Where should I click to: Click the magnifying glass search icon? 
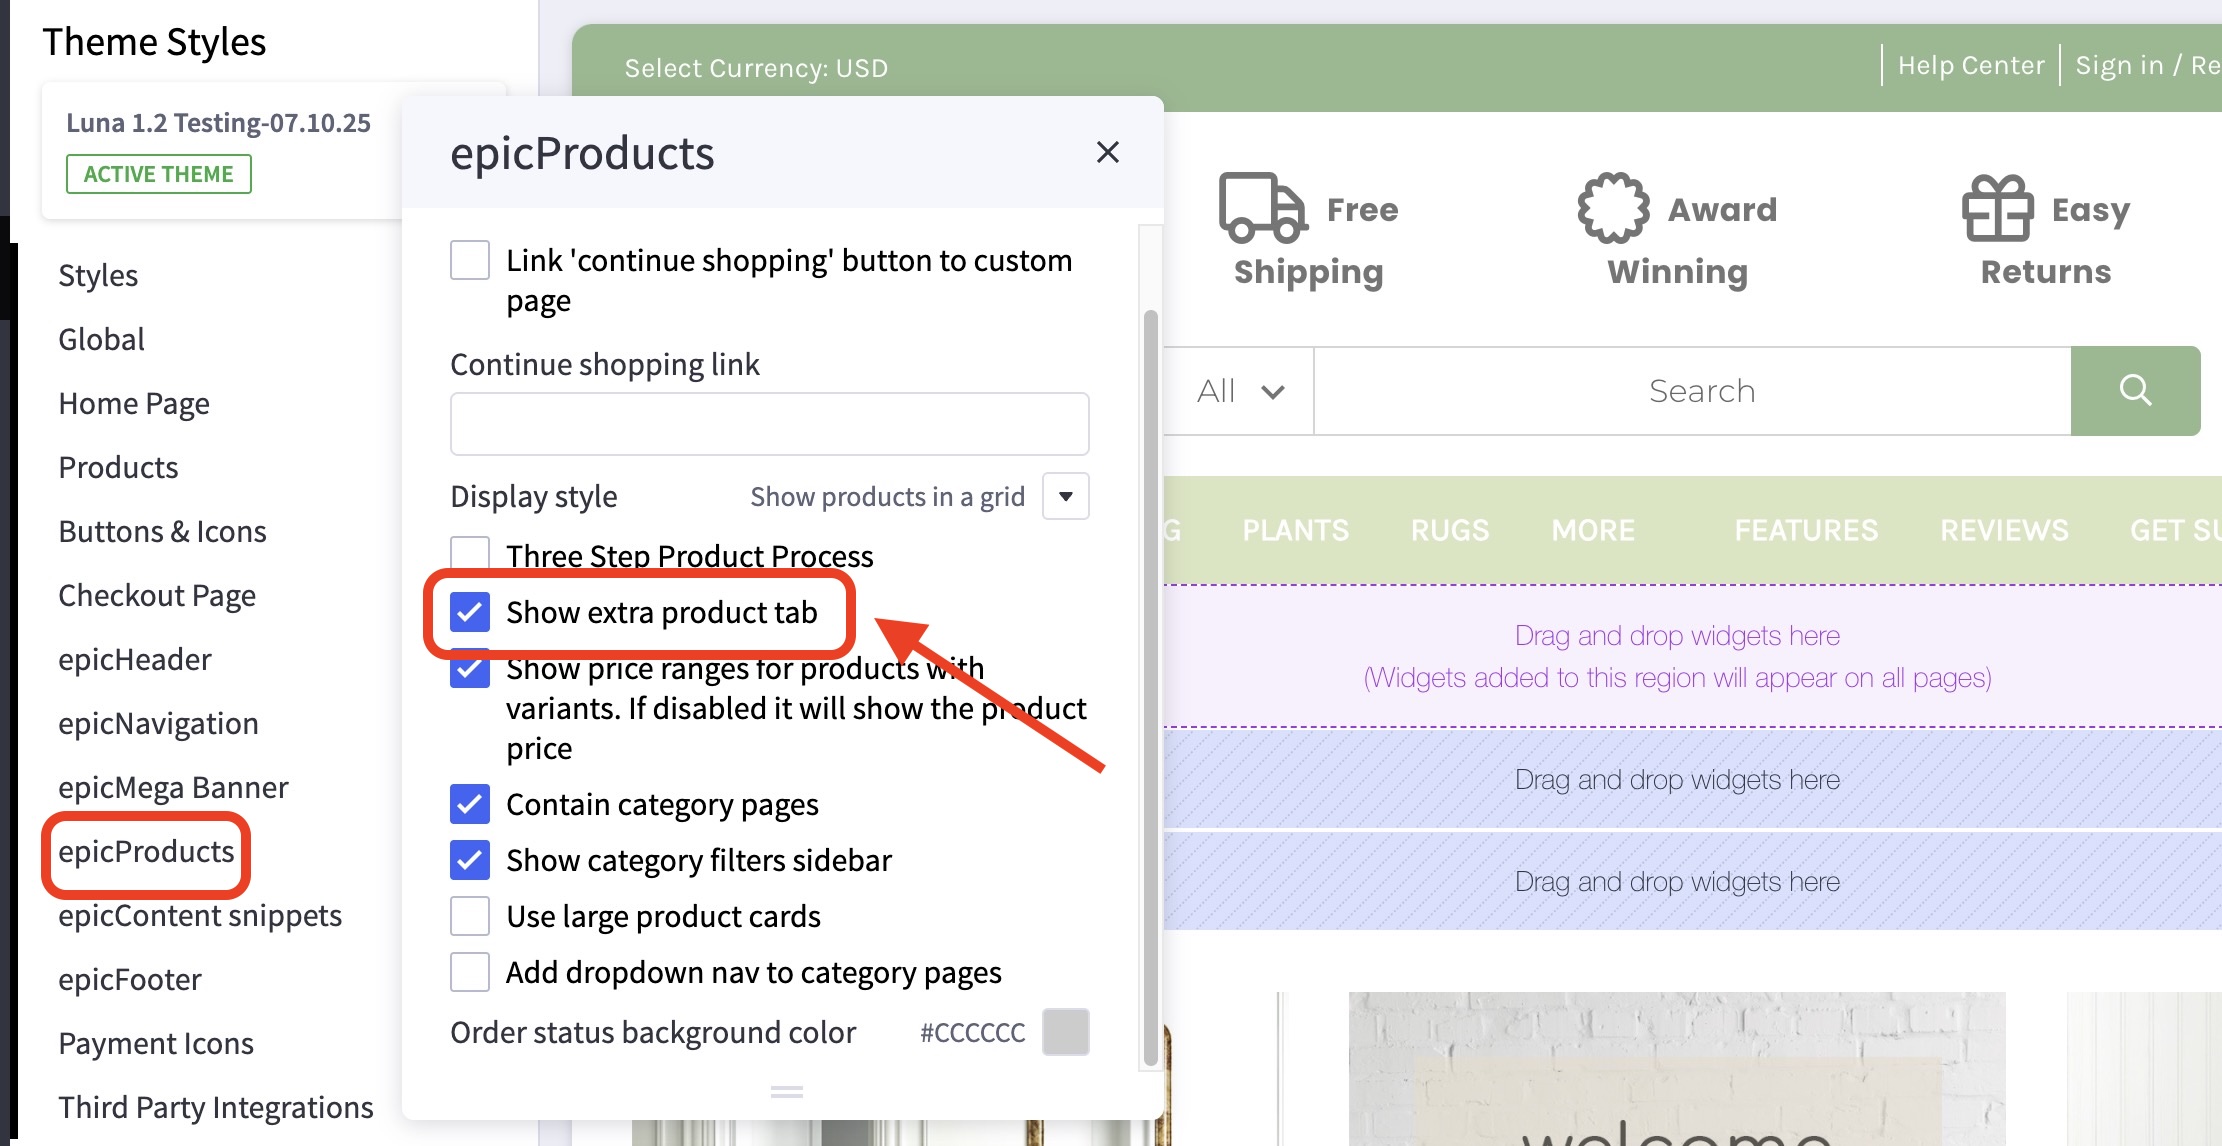2136,391
